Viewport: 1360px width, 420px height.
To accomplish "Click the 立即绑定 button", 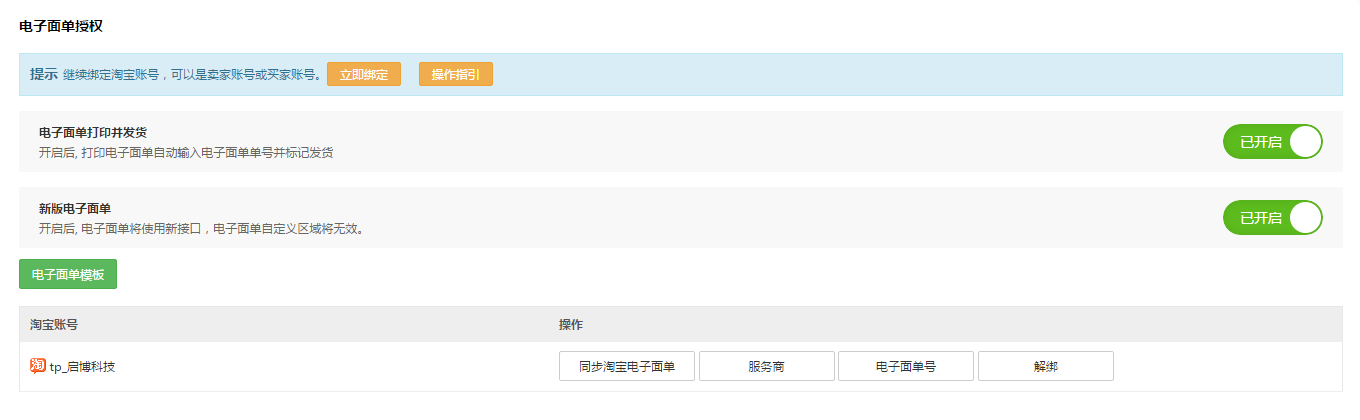I will tap(364, 74).
